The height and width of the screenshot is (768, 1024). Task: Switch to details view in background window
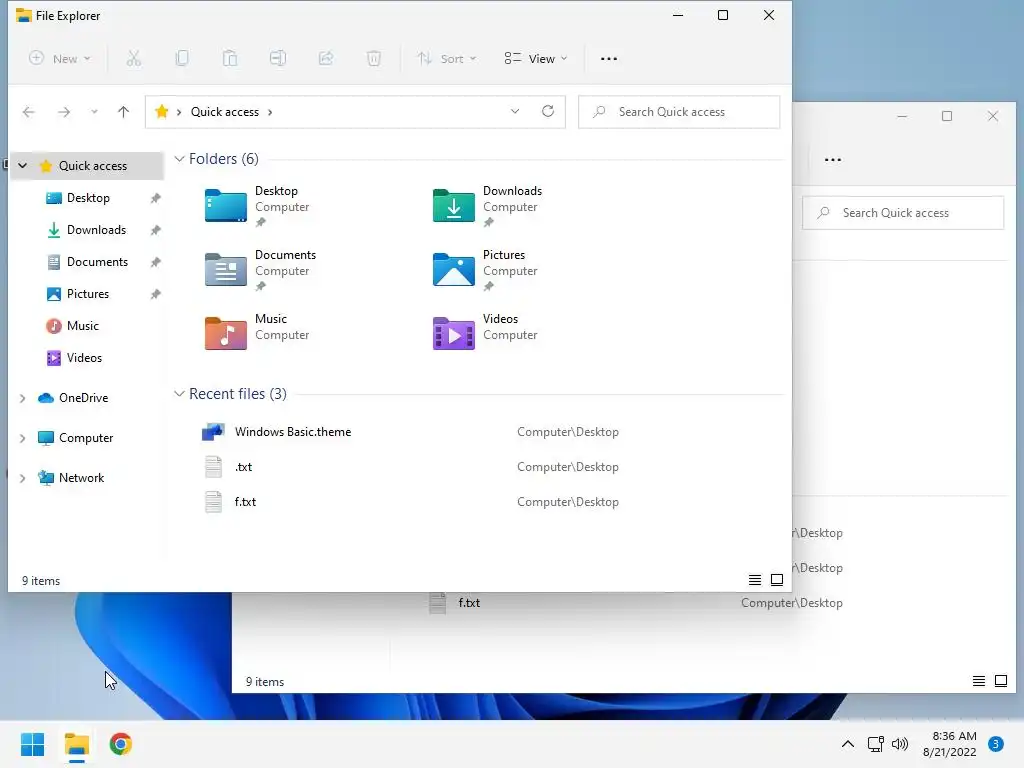tap(978, 681)
